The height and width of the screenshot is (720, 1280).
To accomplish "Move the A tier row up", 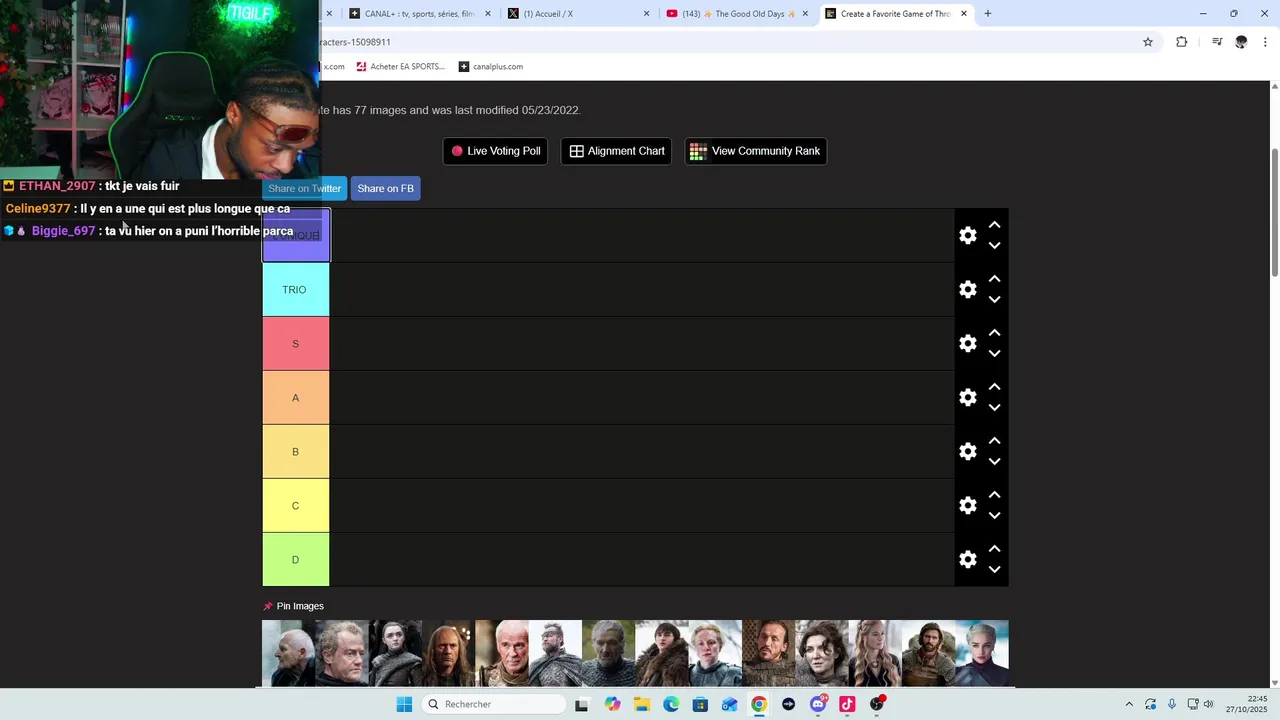I will click(x=994, y=387).
